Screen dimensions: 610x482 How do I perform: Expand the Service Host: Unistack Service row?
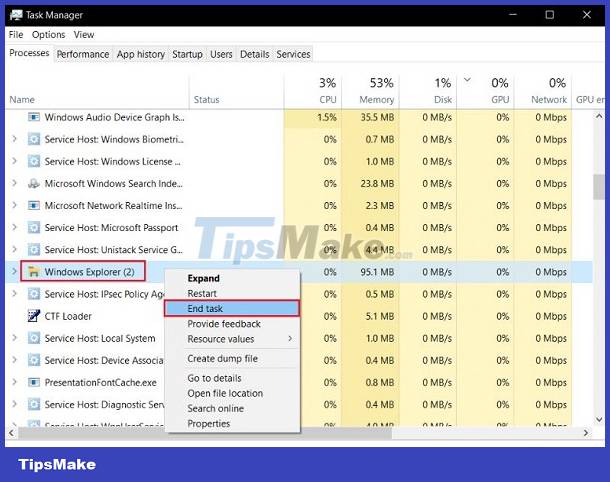14,249
